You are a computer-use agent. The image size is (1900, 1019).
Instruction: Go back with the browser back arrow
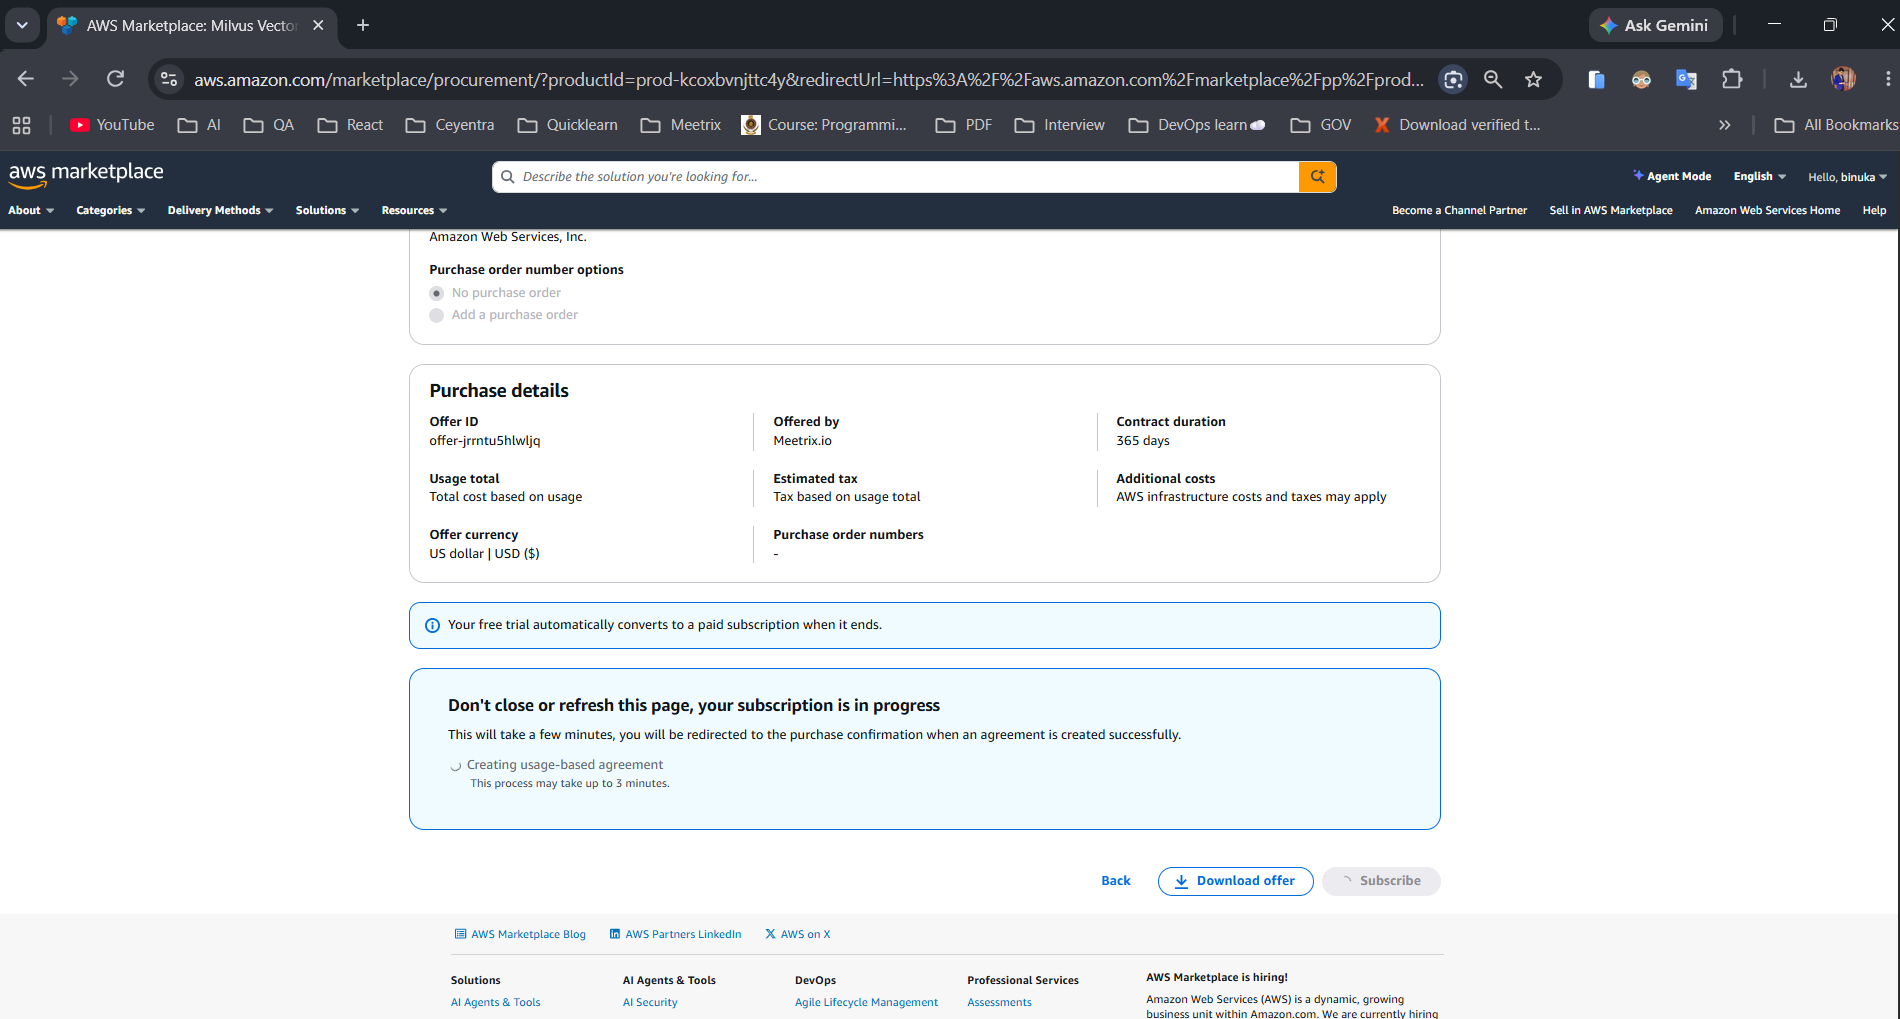coord(26,79)
